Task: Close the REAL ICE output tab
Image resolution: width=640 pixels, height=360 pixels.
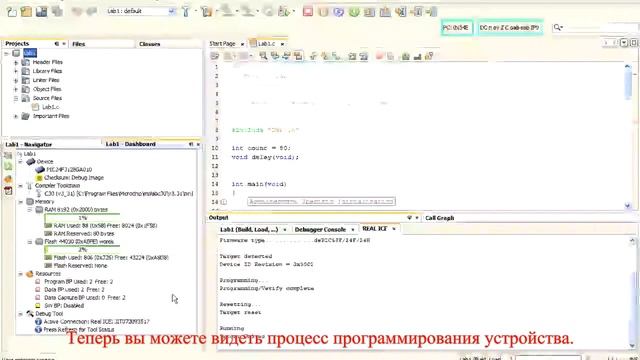Action: coord(394,229)
